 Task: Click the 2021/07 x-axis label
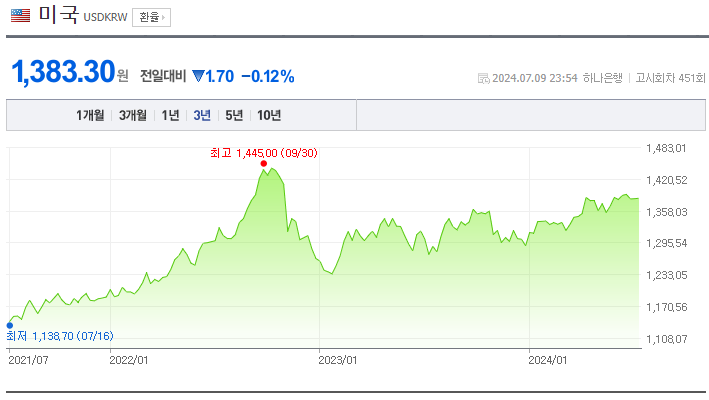28,360
